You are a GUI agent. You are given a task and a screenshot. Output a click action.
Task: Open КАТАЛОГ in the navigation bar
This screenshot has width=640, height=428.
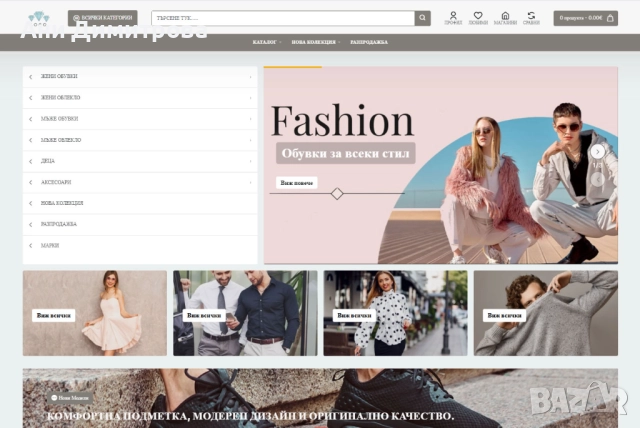(264, 42)
